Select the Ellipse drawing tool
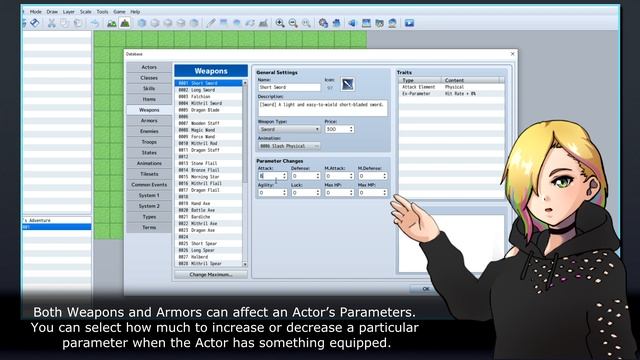The height and width of the screenshot is (360, 640). pos(237,23)
